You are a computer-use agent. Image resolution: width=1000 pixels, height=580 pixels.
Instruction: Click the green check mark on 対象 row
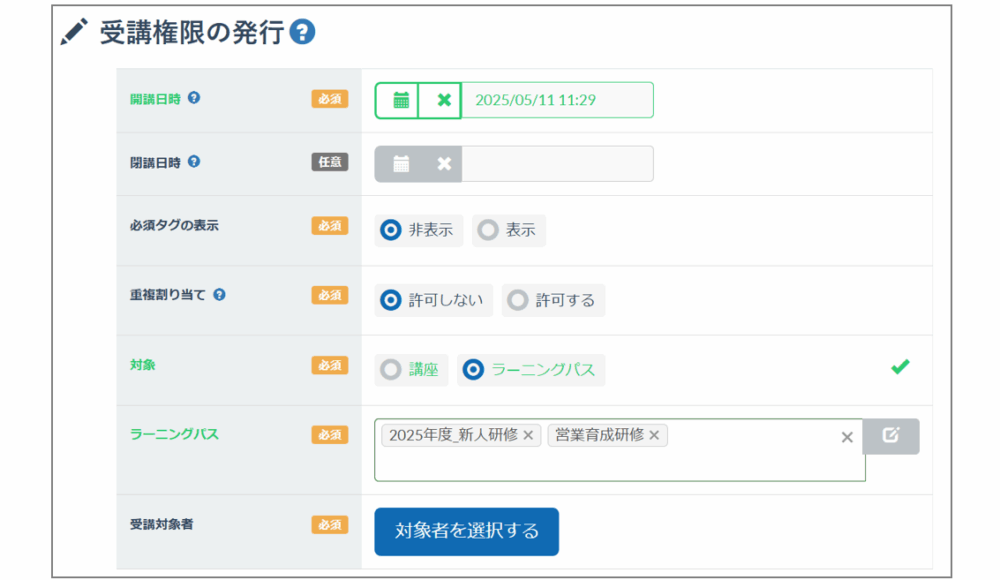pos(900,367)
